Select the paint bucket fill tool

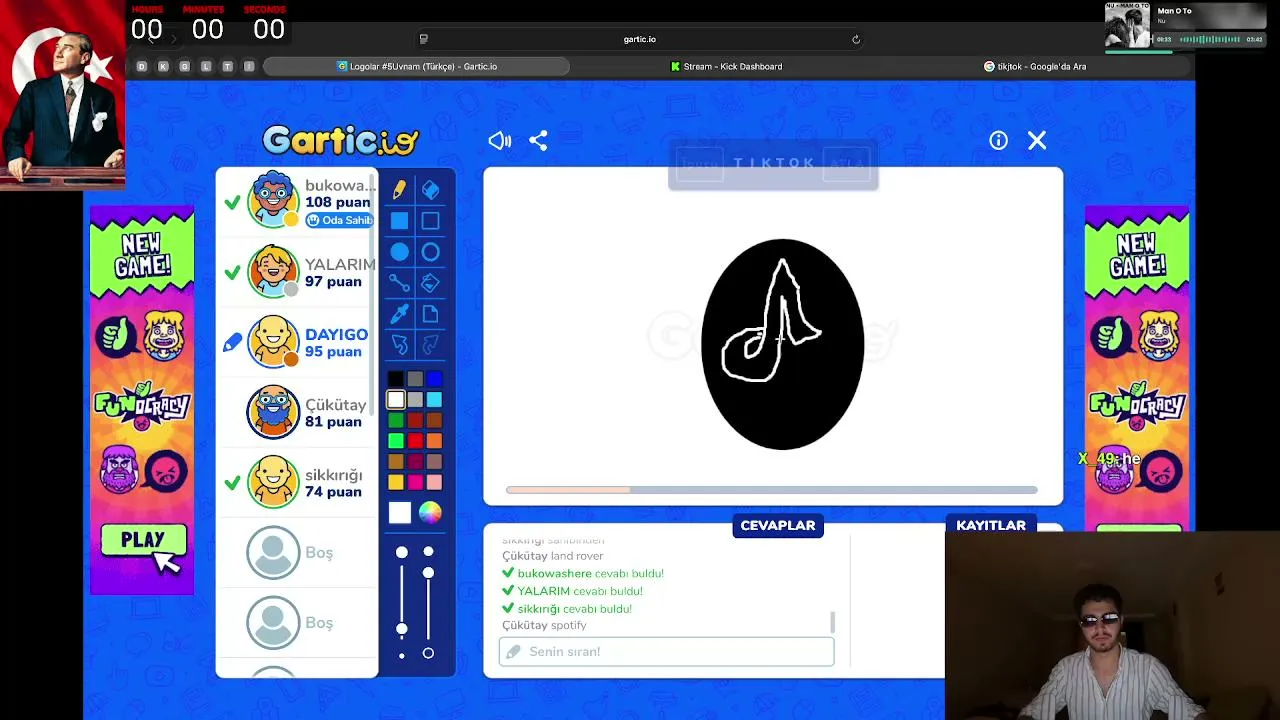[x=430, y=283]
